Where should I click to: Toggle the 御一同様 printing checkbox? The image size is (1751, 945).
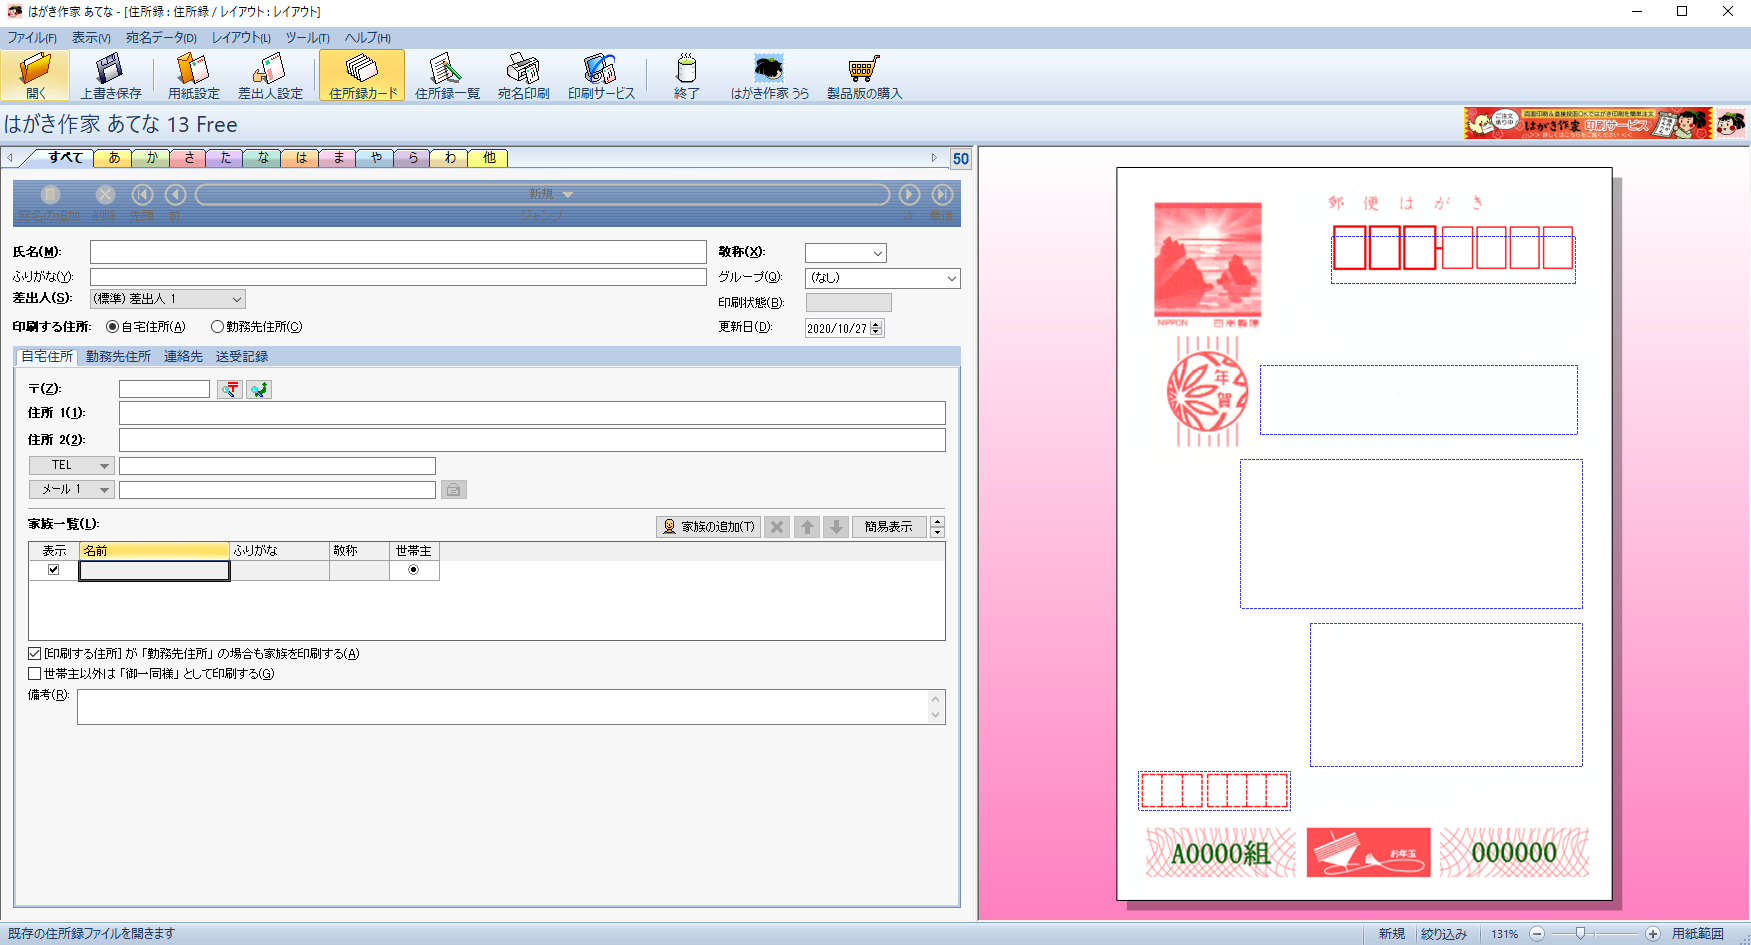pyautogui.click(x=35, y=674)
